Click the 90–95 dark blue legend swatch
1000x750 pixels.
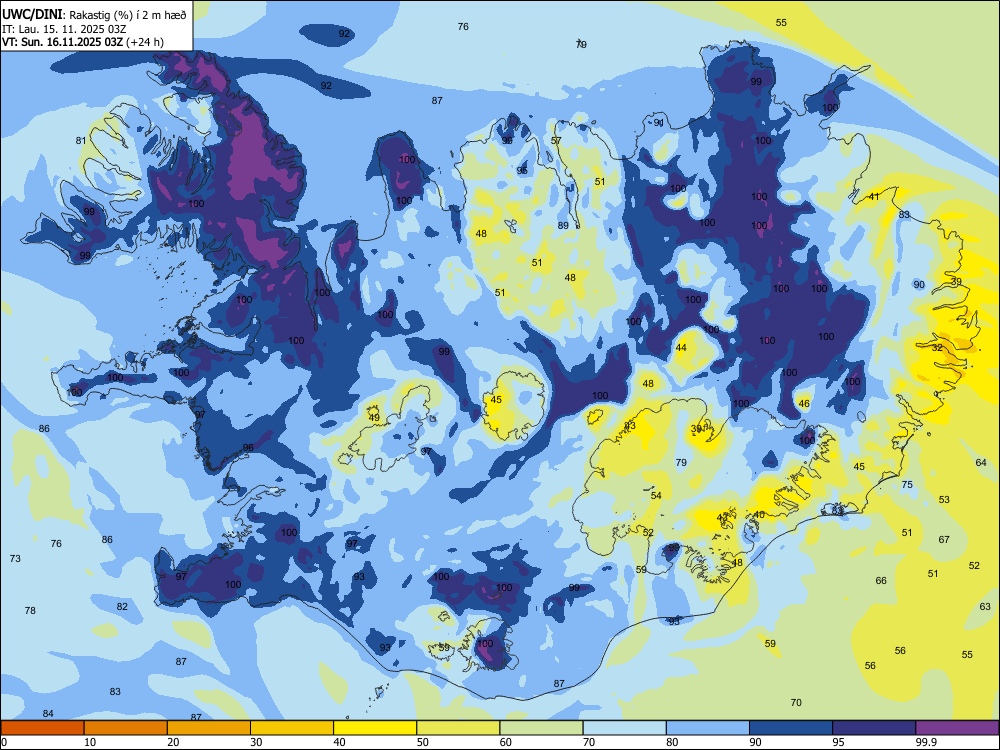(791, 728)
